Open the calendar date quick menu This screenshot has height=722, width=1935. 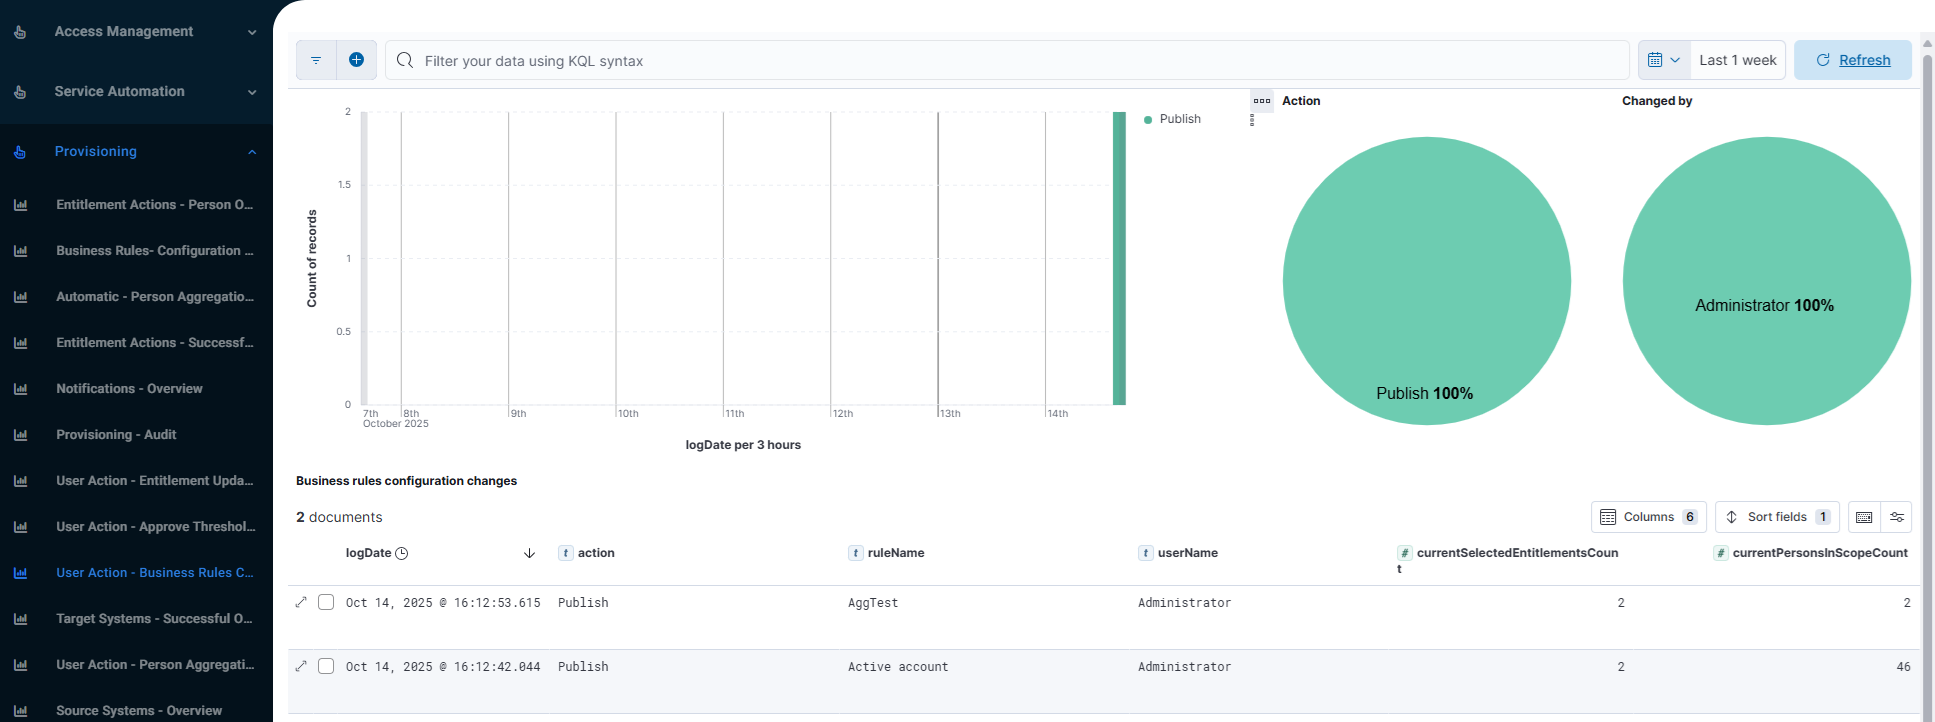[1664, 60]
